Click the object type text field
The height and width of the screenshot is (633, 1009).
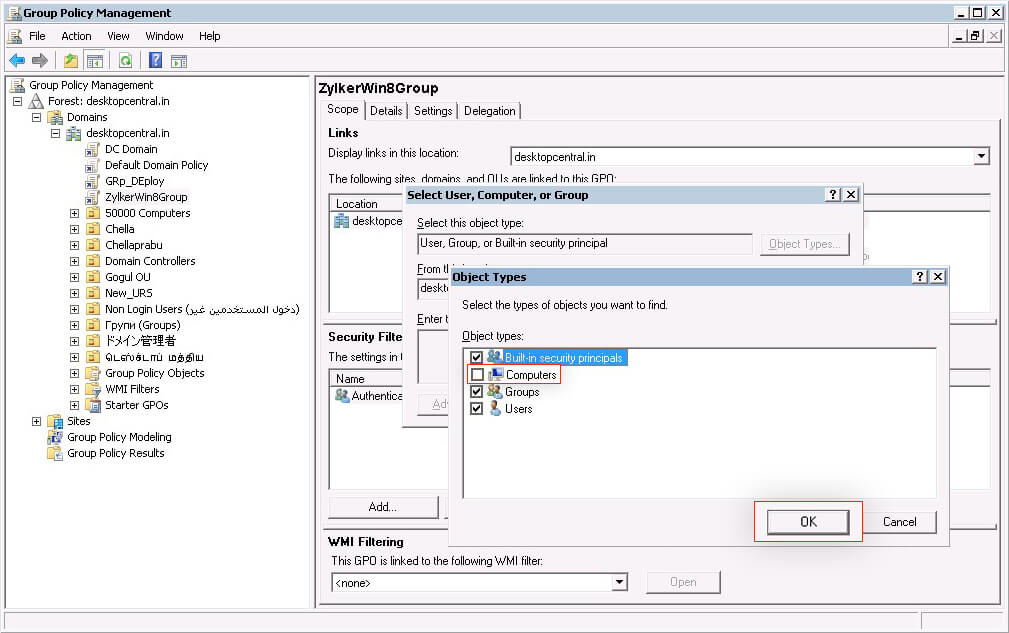tap(584, 243)
